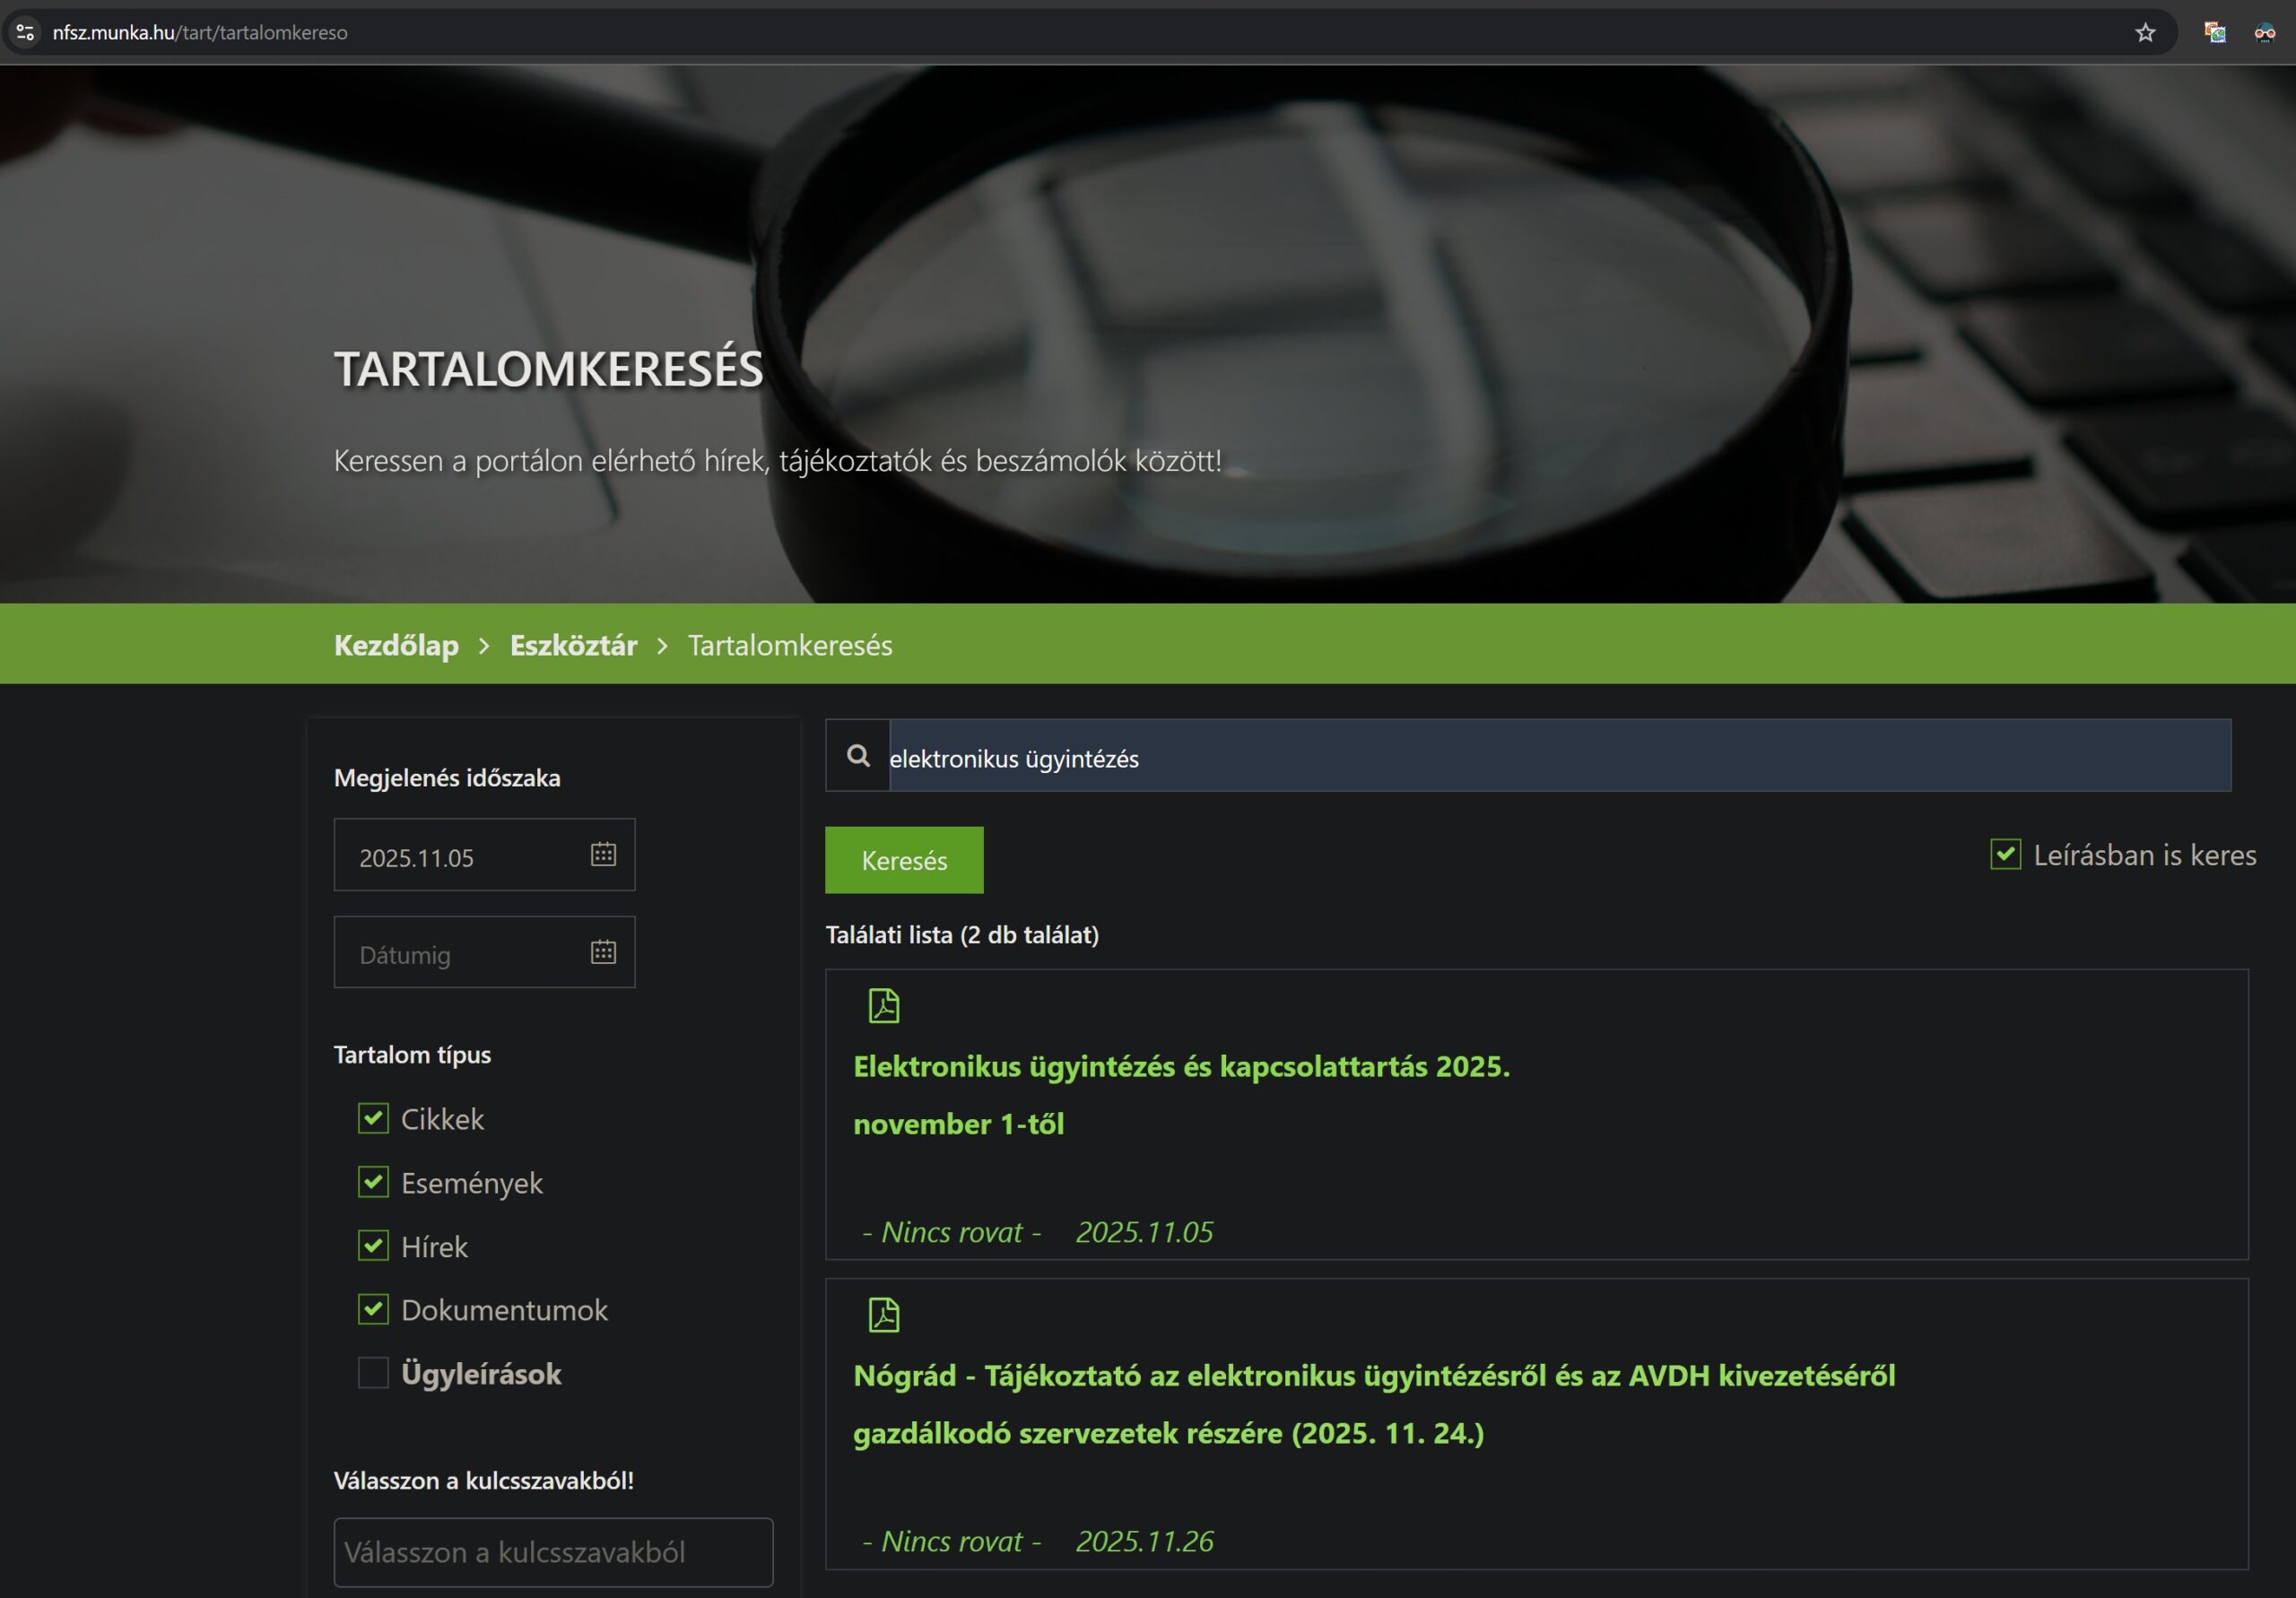Image resolution: width=2296 pixels, height=1598 pixels.
Task: Click the search text field with elektronikus ügyintézés
Action: (x=1558, y=757)
